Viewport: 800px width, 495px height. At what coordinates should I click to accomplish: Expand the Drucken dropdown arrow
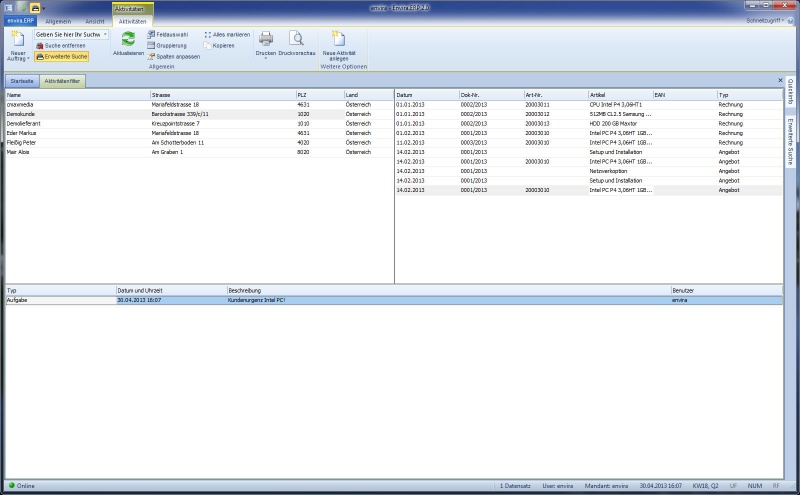(266, 58)
